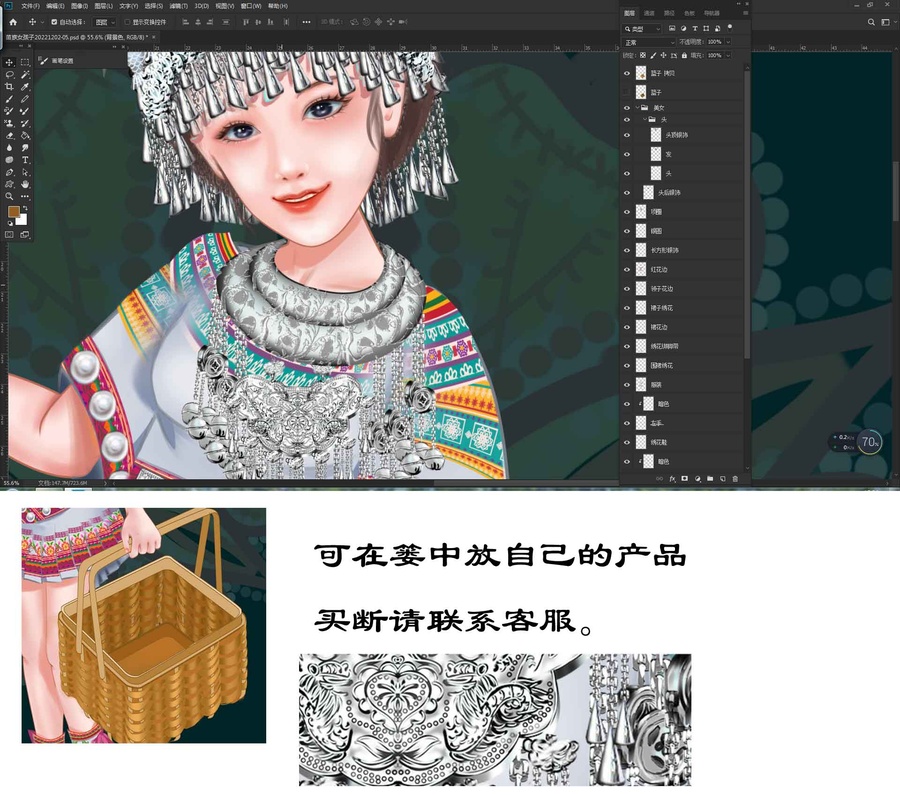Open the 文件(F) menu
This screenshot has height=795, width=900.
(30, 6)
